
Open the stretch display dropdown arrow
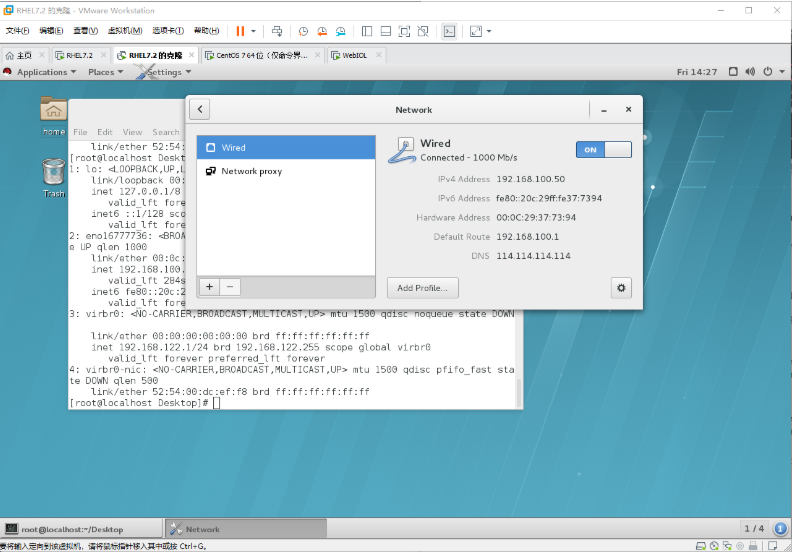(489, 31)
